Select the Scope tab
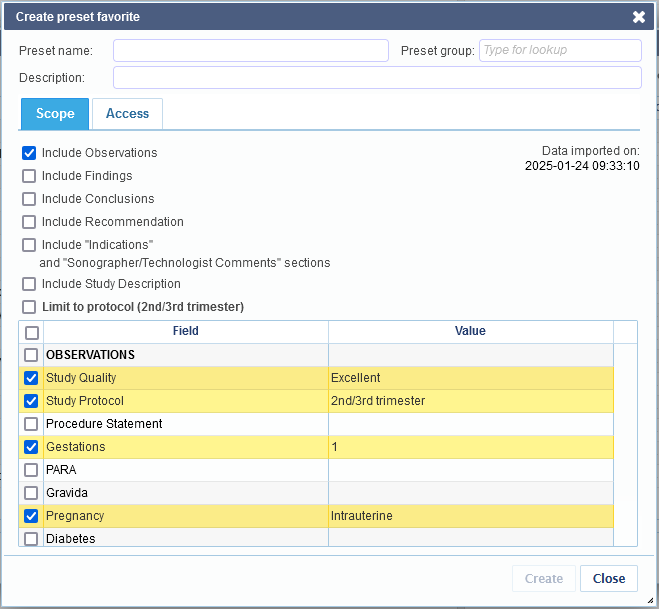The width and height of the screenshot is (659, 609). click(x=55, y=113)
